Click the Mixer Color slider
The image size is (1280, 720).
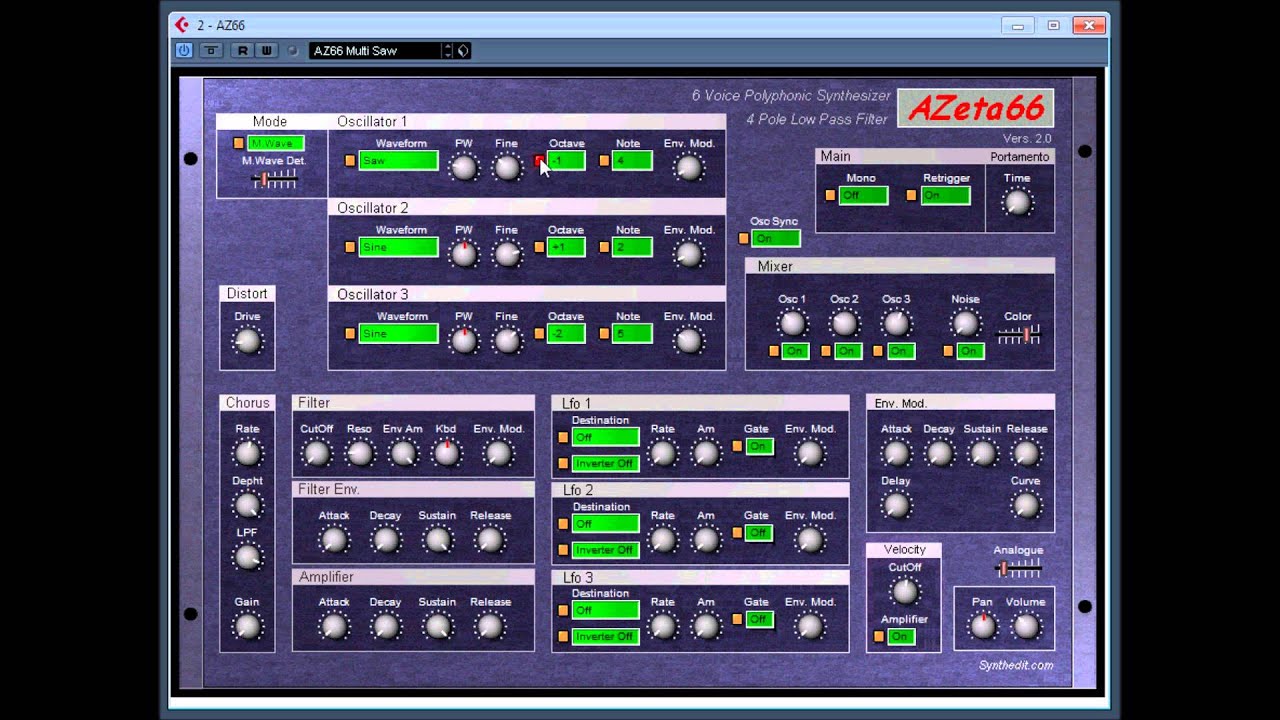coord(1018,335)
